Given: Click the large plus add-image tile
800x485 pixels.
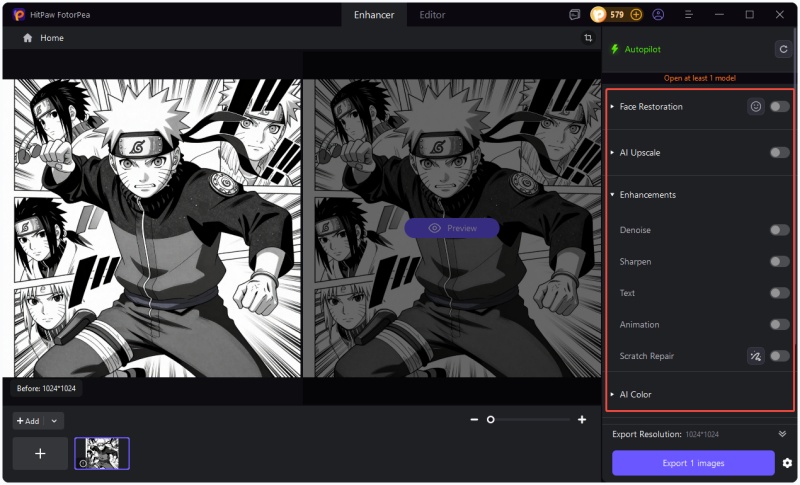Looking at the screenshot, I should click(40, 453).
